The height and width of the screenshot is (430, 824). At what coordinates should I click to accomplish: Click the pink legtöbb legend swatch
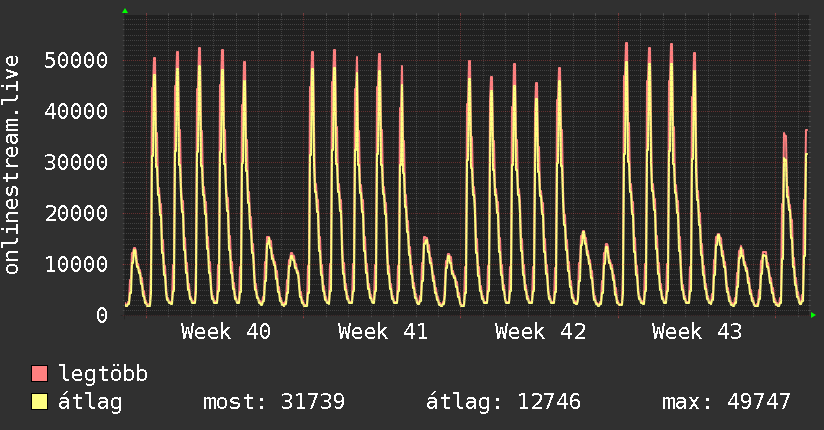click(39, 373)
